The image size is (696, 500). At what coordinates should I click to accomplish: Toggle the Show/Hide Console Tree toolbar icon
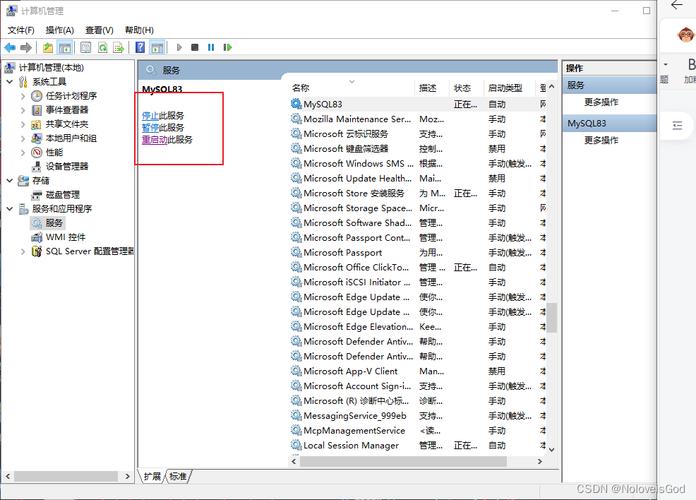[65, 47]
